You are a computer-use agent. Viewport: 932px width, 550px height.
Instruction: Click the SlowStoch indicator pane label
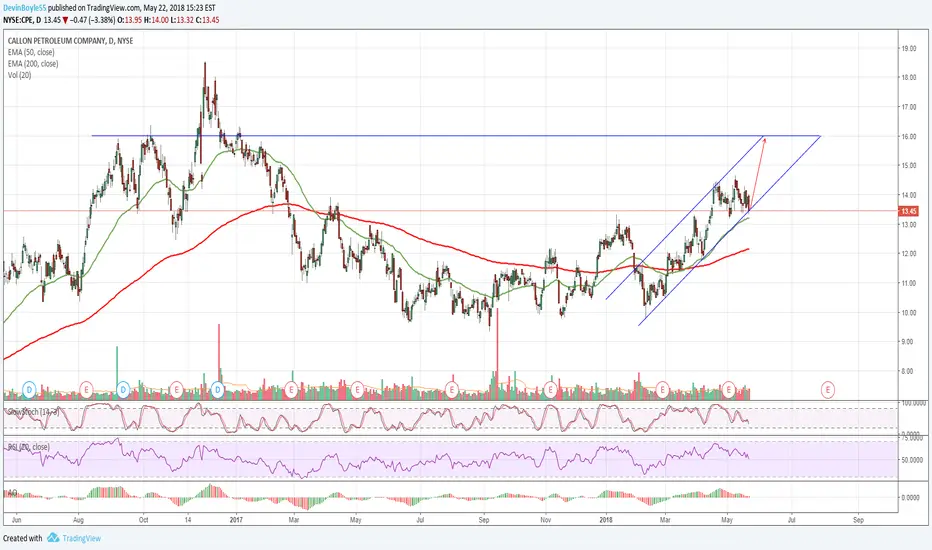click(x=33, y=411)
